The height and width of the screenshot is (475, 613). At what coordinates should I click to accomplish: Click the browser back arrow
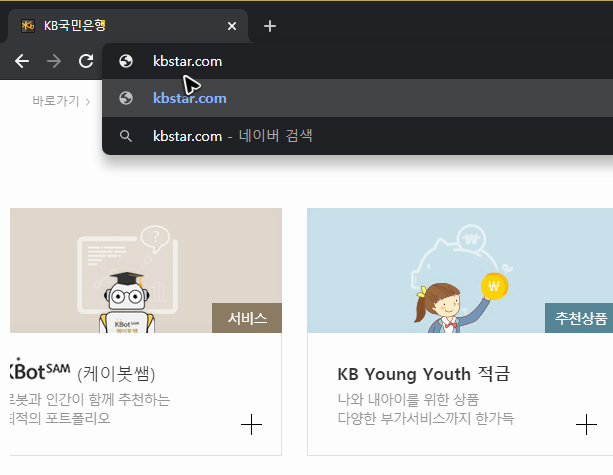[22, 61]
